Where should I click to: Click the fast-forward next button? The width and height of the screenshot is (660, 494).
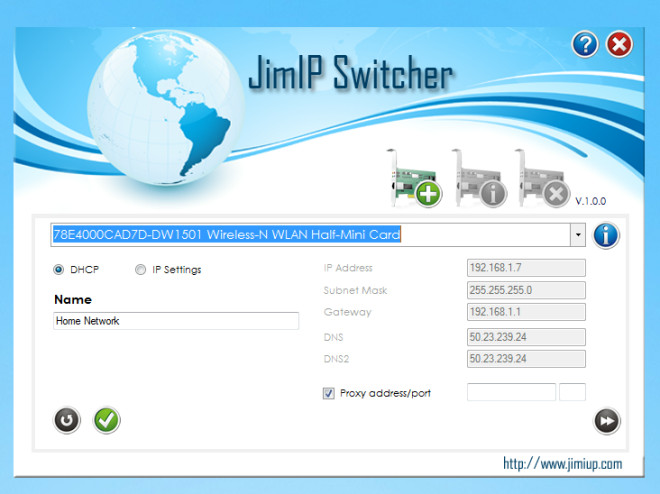[x=607, y=421]
